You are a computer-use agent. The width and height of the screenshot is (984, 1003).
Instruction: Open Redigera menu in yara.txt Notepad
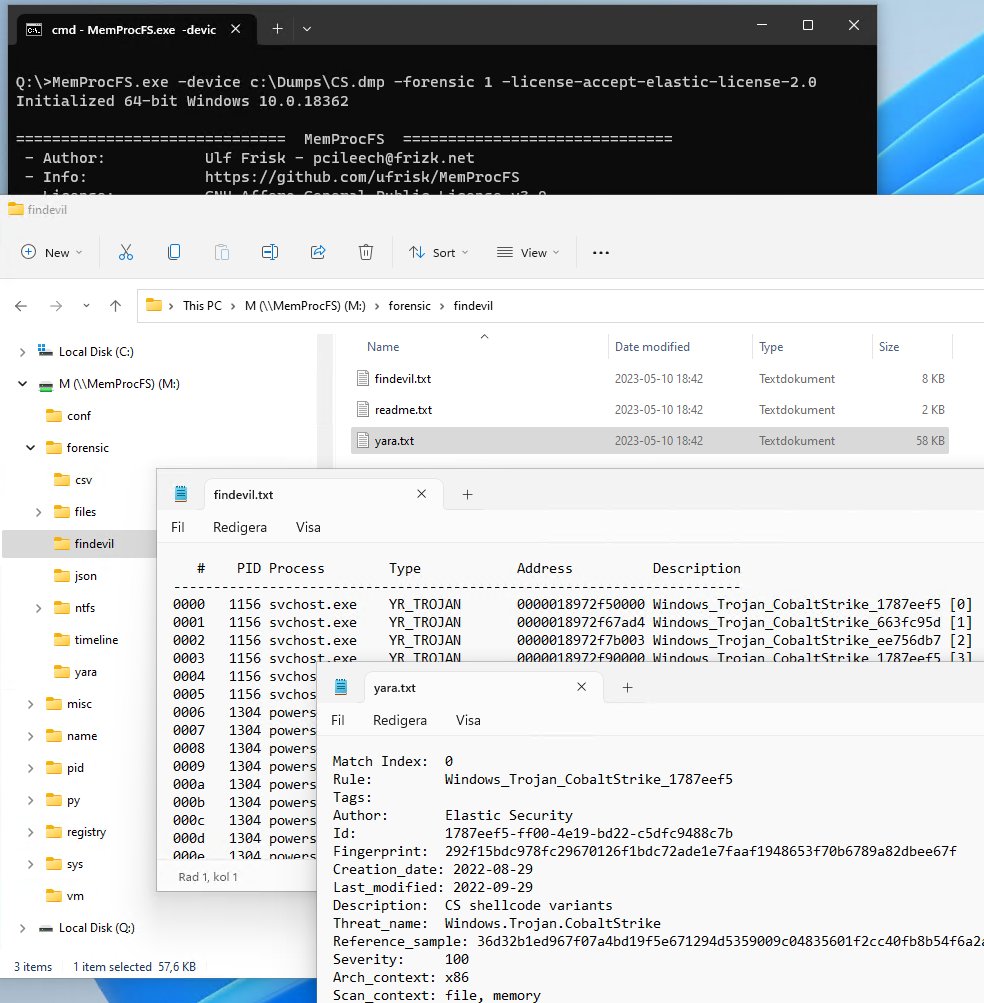click(400, 720)
